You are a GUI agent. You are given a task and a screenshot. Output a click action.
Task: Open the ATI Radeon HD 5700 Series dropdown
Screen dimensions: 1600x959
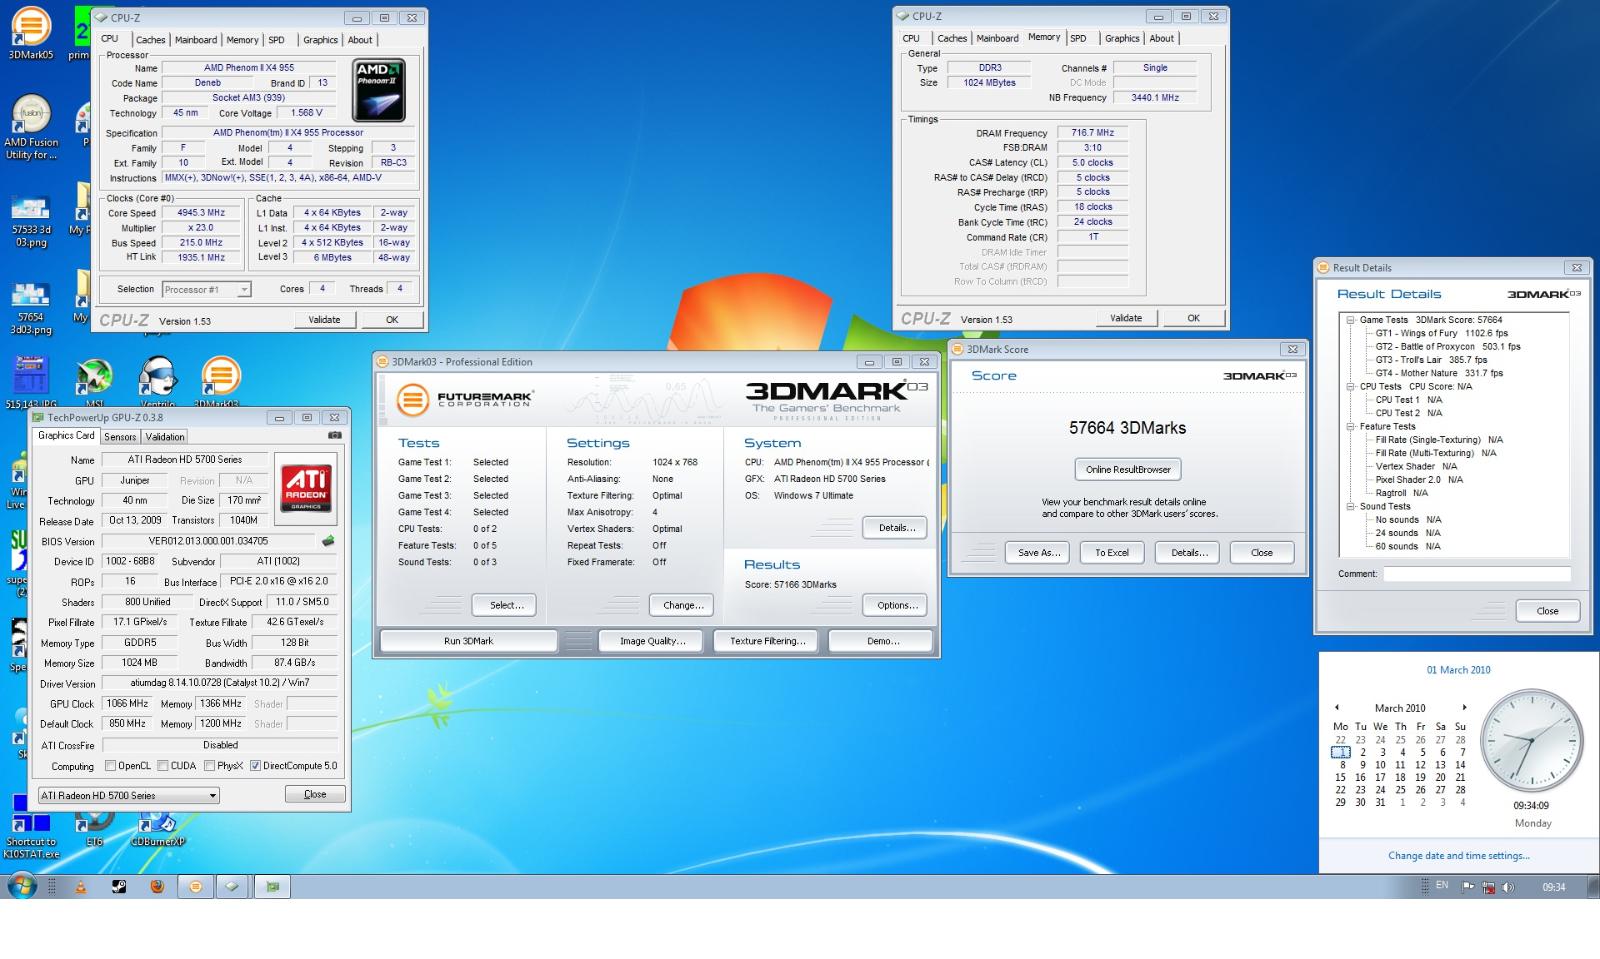pyautogui.click(x=128, y=796)
